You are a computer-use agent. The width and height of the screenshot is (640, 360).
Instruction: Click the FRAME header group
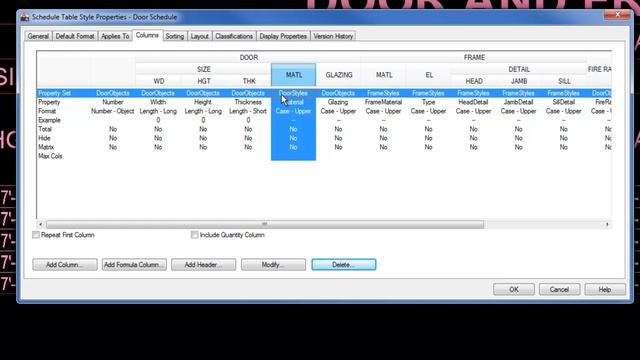click(474, 58)
